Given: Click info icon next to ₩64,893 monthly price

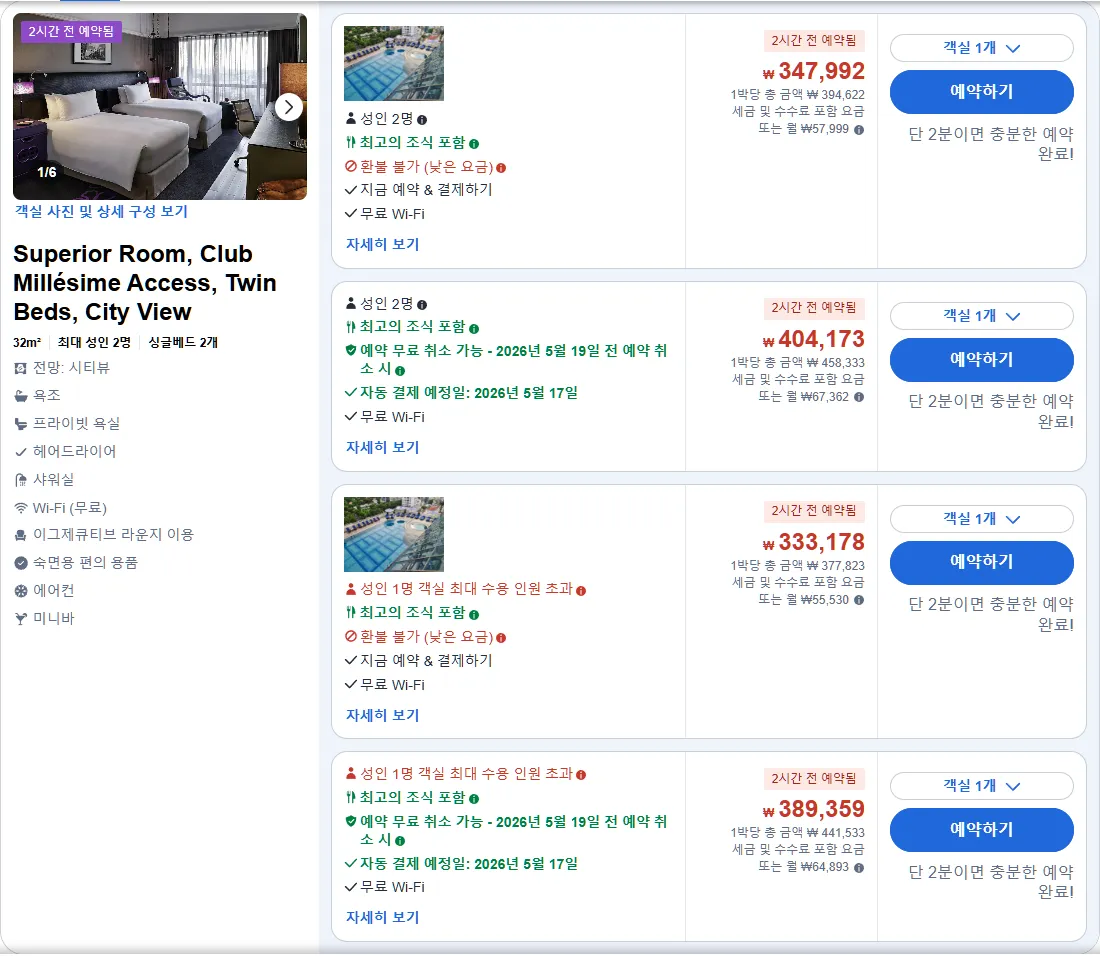Looking at the screenshot, I should pos(859,868).
